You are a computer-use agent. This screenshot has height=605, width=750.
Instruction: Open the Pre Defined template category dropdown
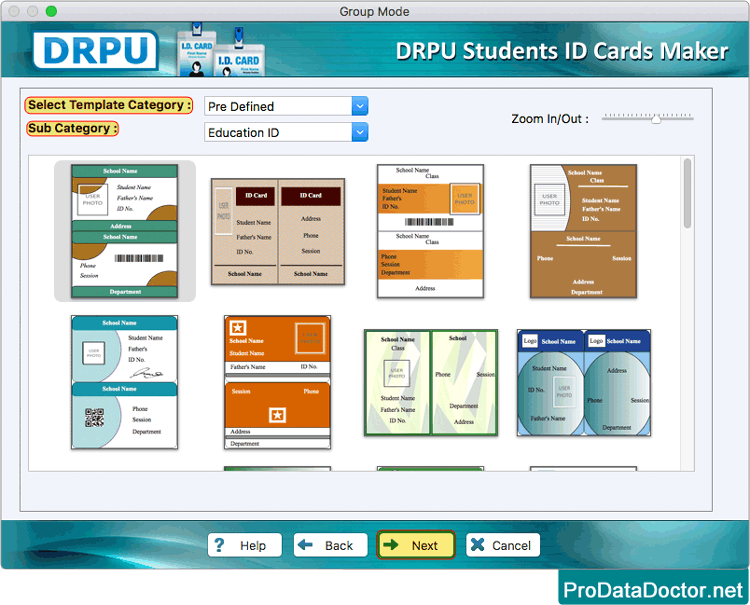point(286,106)
